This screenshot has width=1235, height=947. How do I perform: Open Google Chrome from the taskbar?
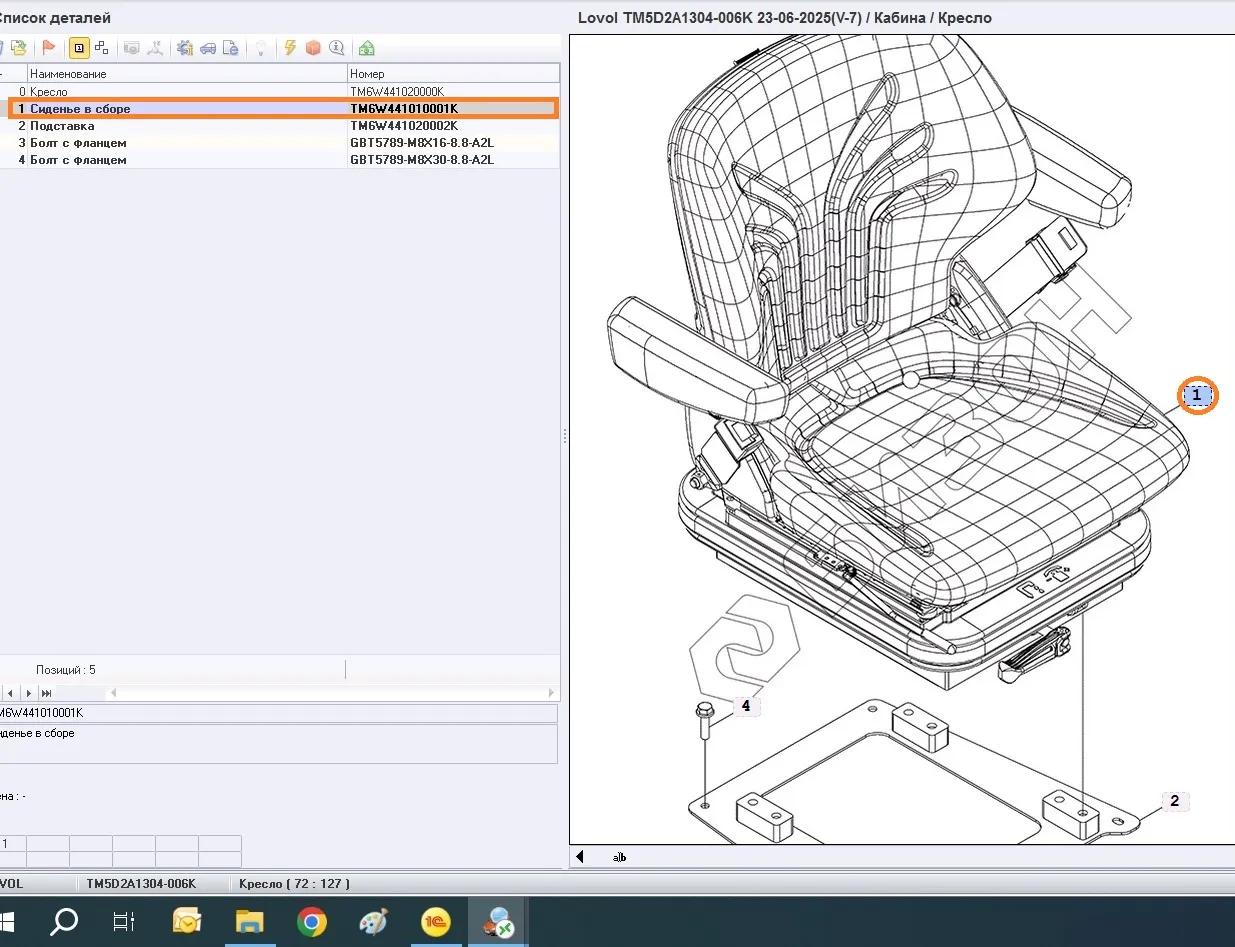pos(312,921)
